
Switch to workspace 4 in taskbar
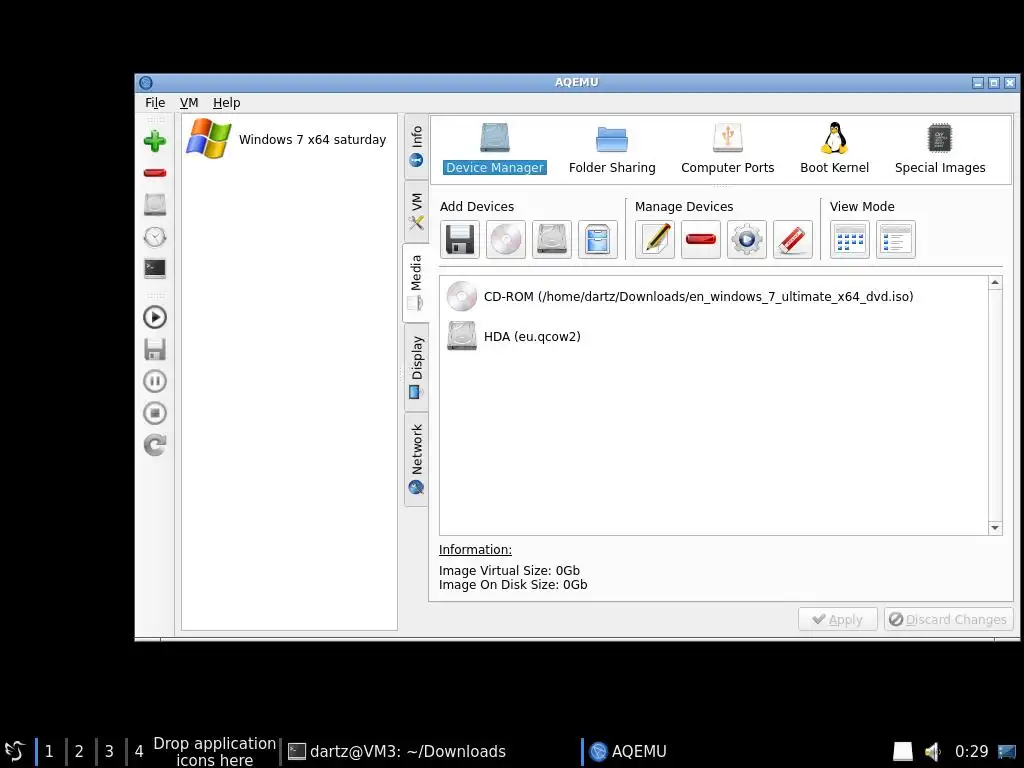(139, 751)
